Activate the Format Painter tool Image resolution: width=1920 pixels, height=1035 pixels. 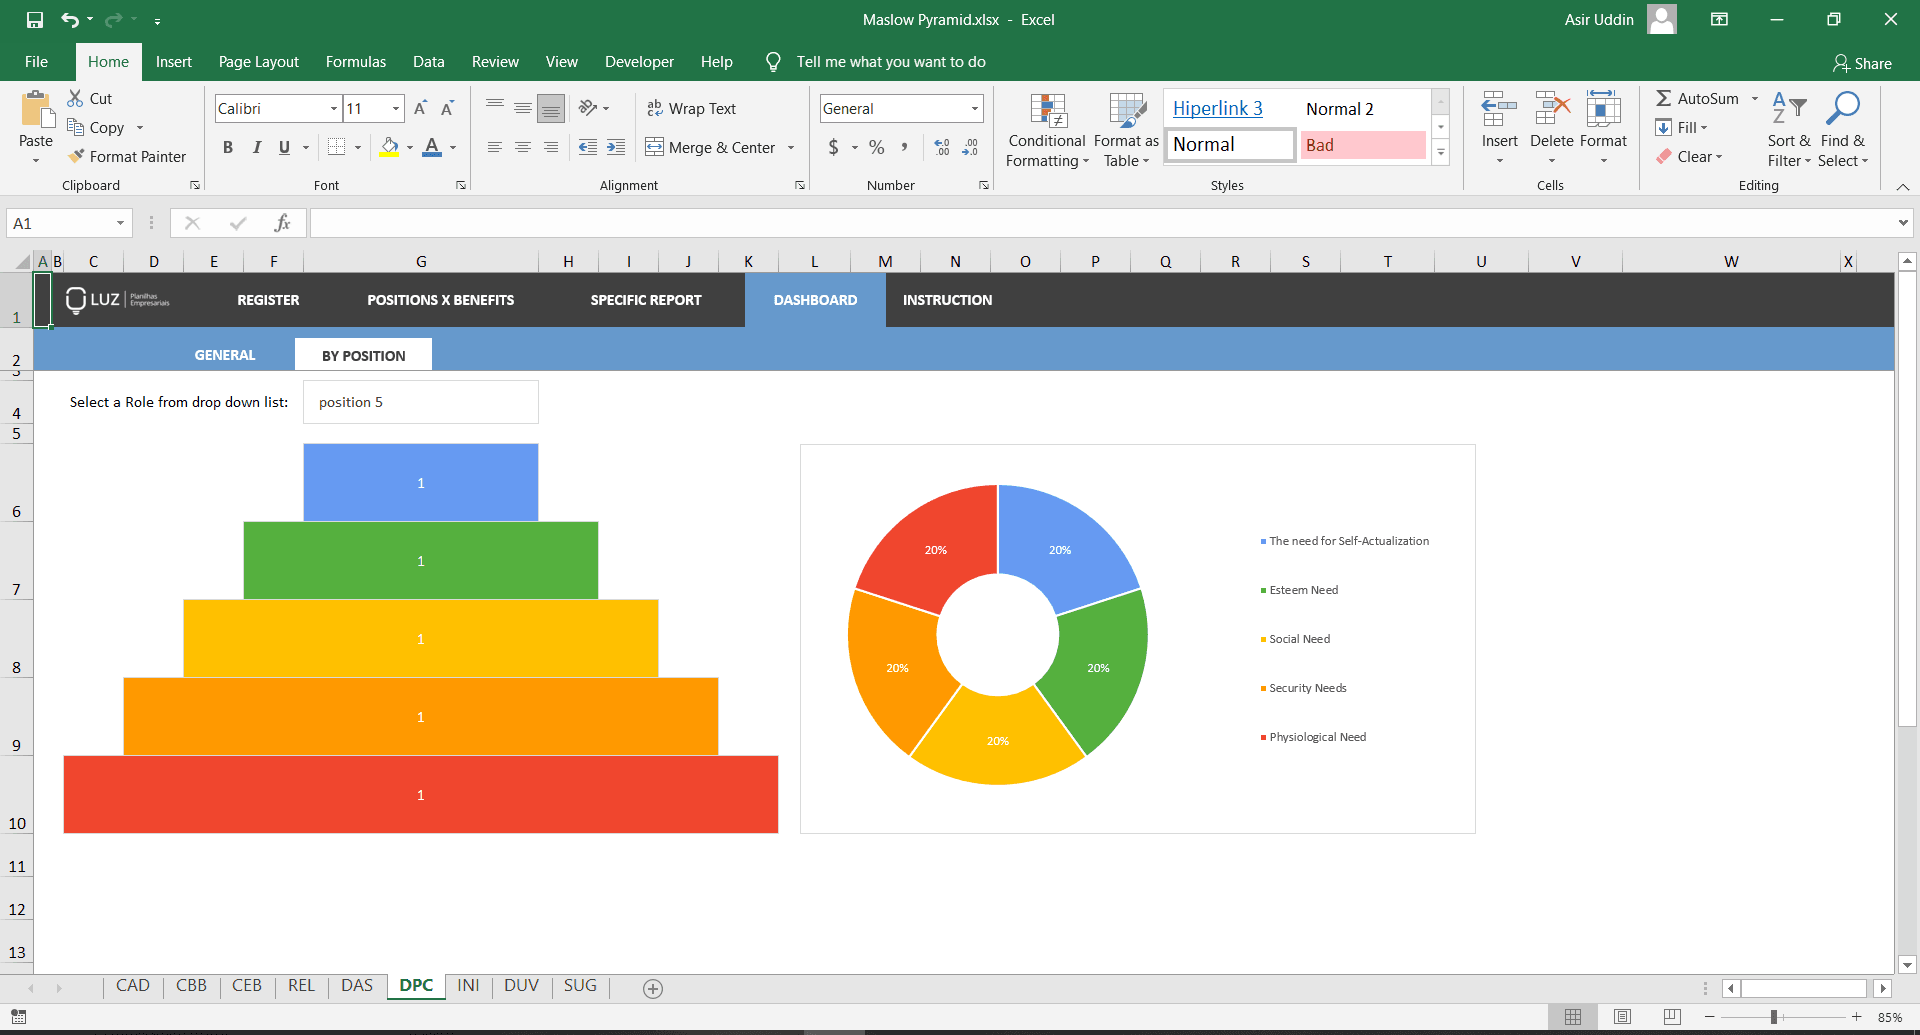(128, 156)
